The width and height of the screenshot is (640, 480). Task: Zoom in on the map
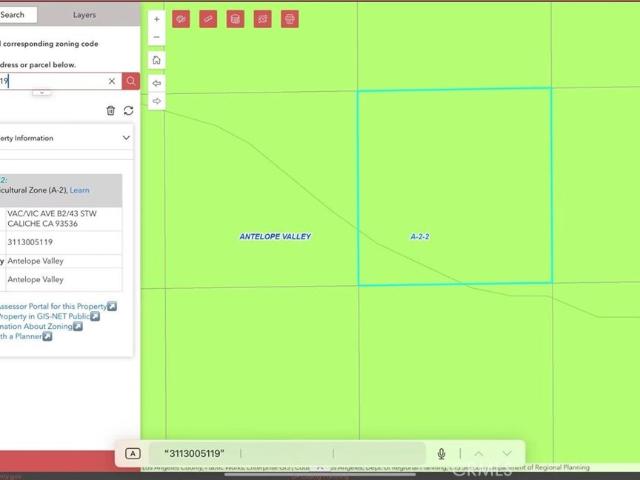coord(157,19)
